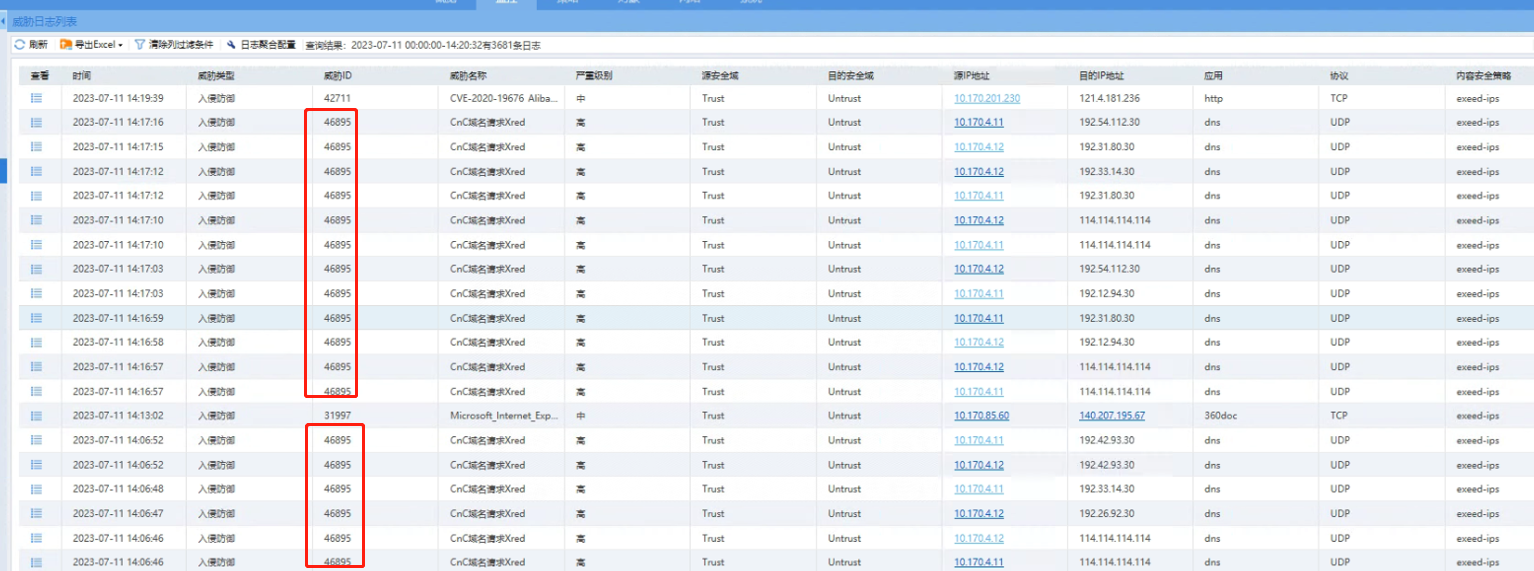1534x571 pixels.
Task: Open view icon for 14:06:46 row to 114.114.114.114 from 10.170.4.12
Action: coord(36,538)
